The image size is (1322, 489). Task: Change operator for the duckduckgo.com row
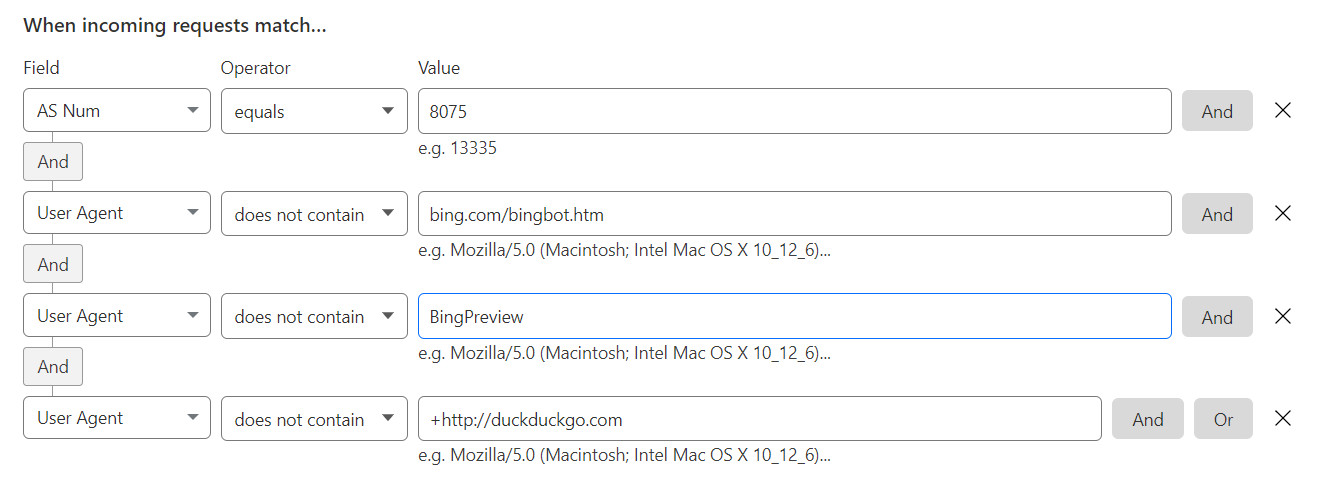314,419
